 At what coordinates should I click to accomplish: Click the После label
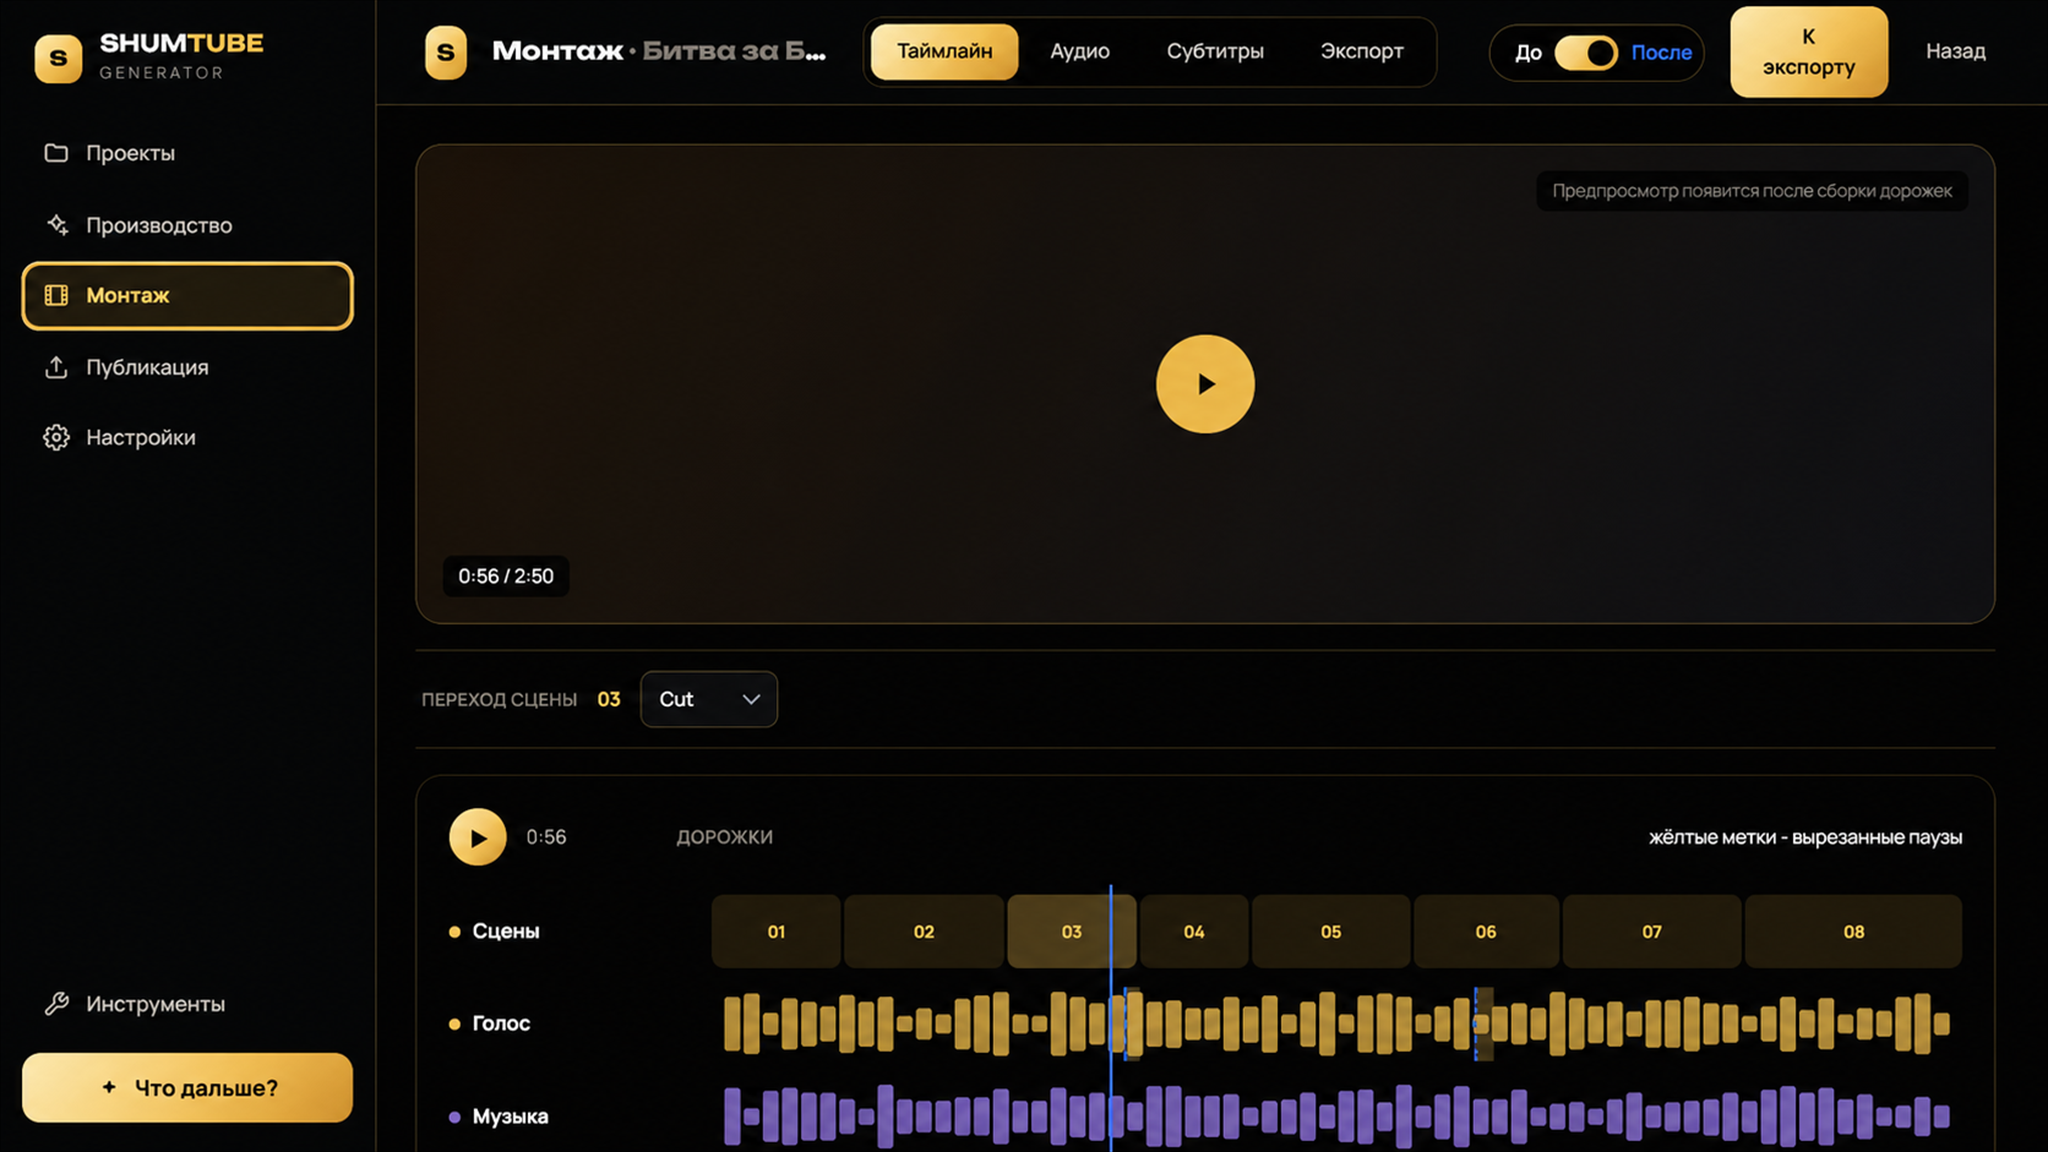tap(1661, 52)
